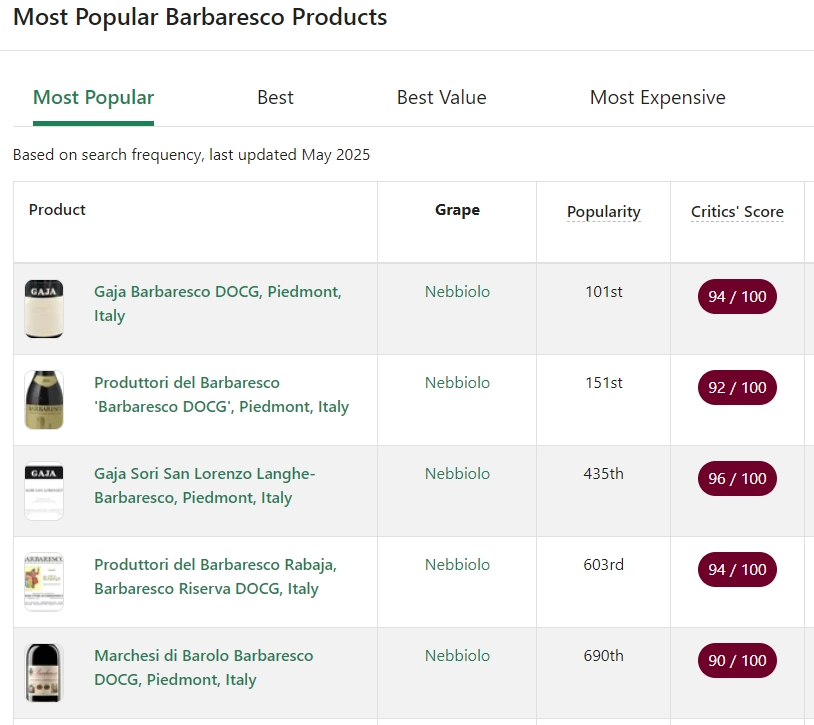Click the 90 / 100 score badge

[x=737, y=661]
